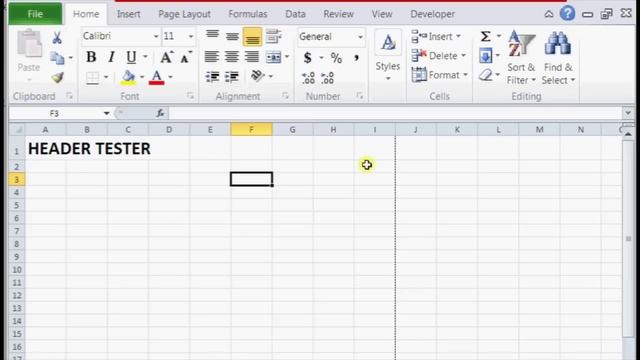Switch to the View tab

pyautogui.click(x=382, y=14)
